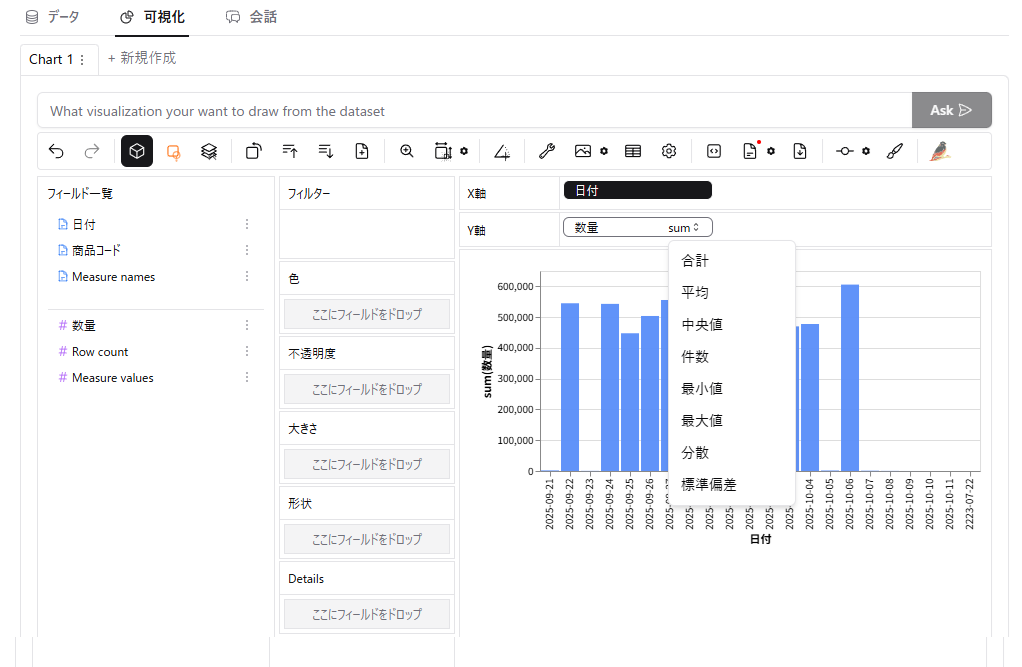The height and width of the screenshot is (667, 1022).
Task: Choose 分散 from aggregation menu
Action: (x=732, y=452)
